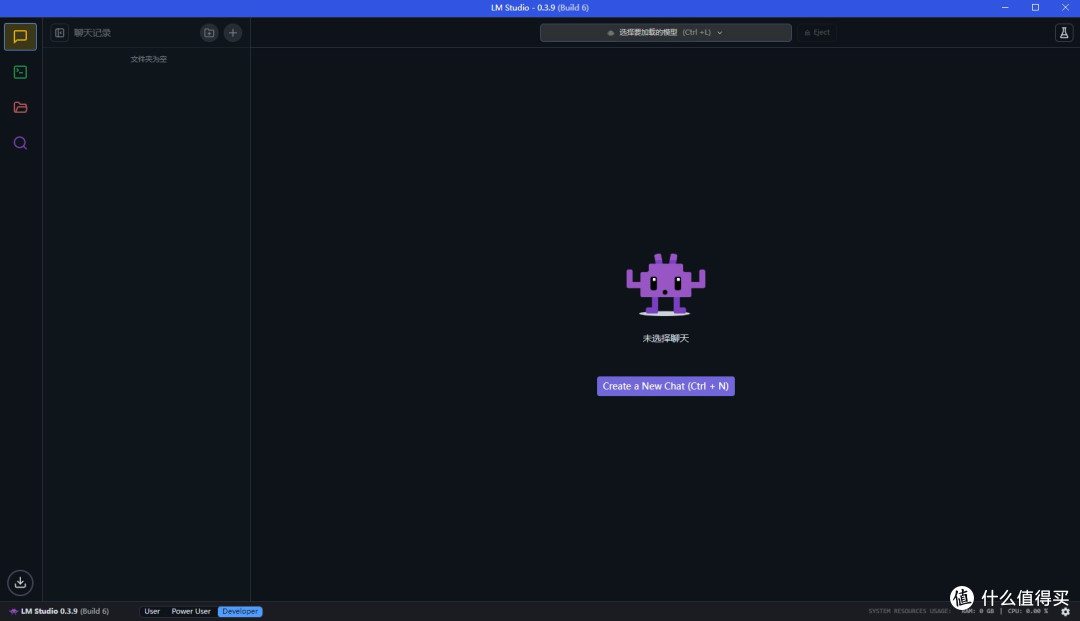Click Create a New Chat button
The image size is (1080, 621).
665,386
